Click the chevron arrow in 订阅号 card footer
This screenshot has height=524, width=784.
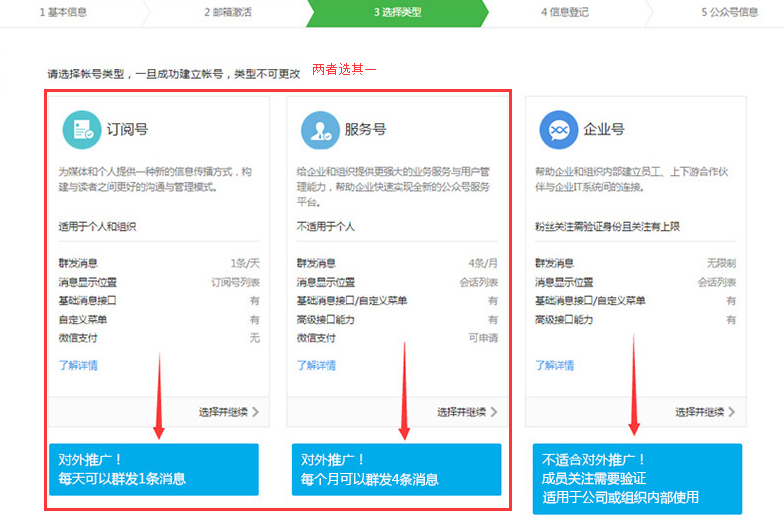click(x=255, y=411)
